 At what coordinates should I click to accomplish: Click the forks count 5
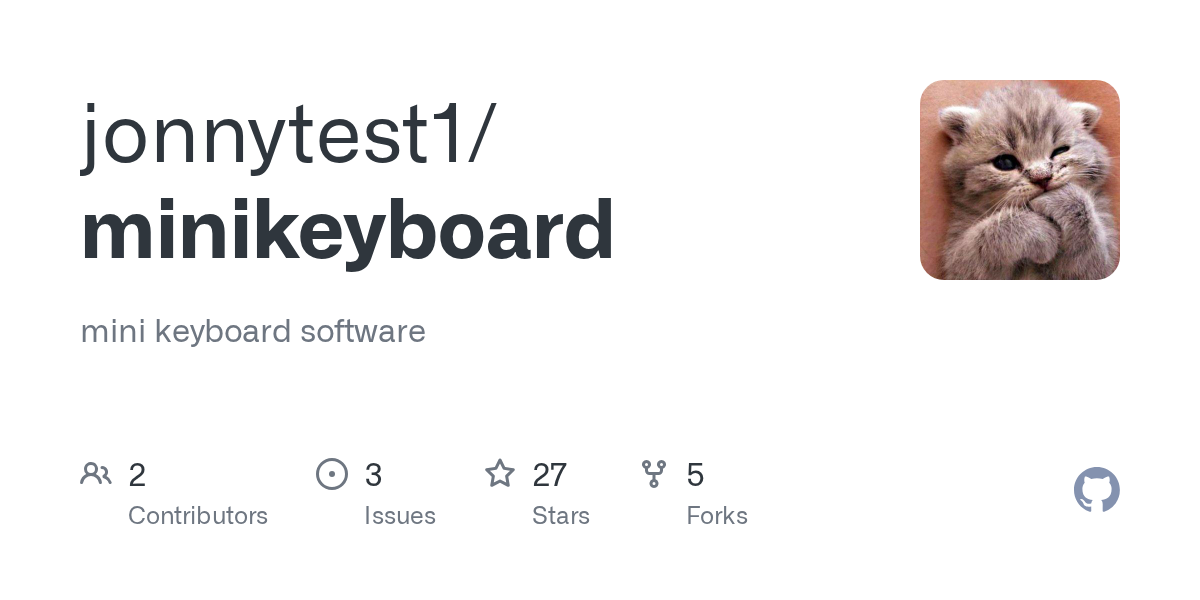click(695, 475)
